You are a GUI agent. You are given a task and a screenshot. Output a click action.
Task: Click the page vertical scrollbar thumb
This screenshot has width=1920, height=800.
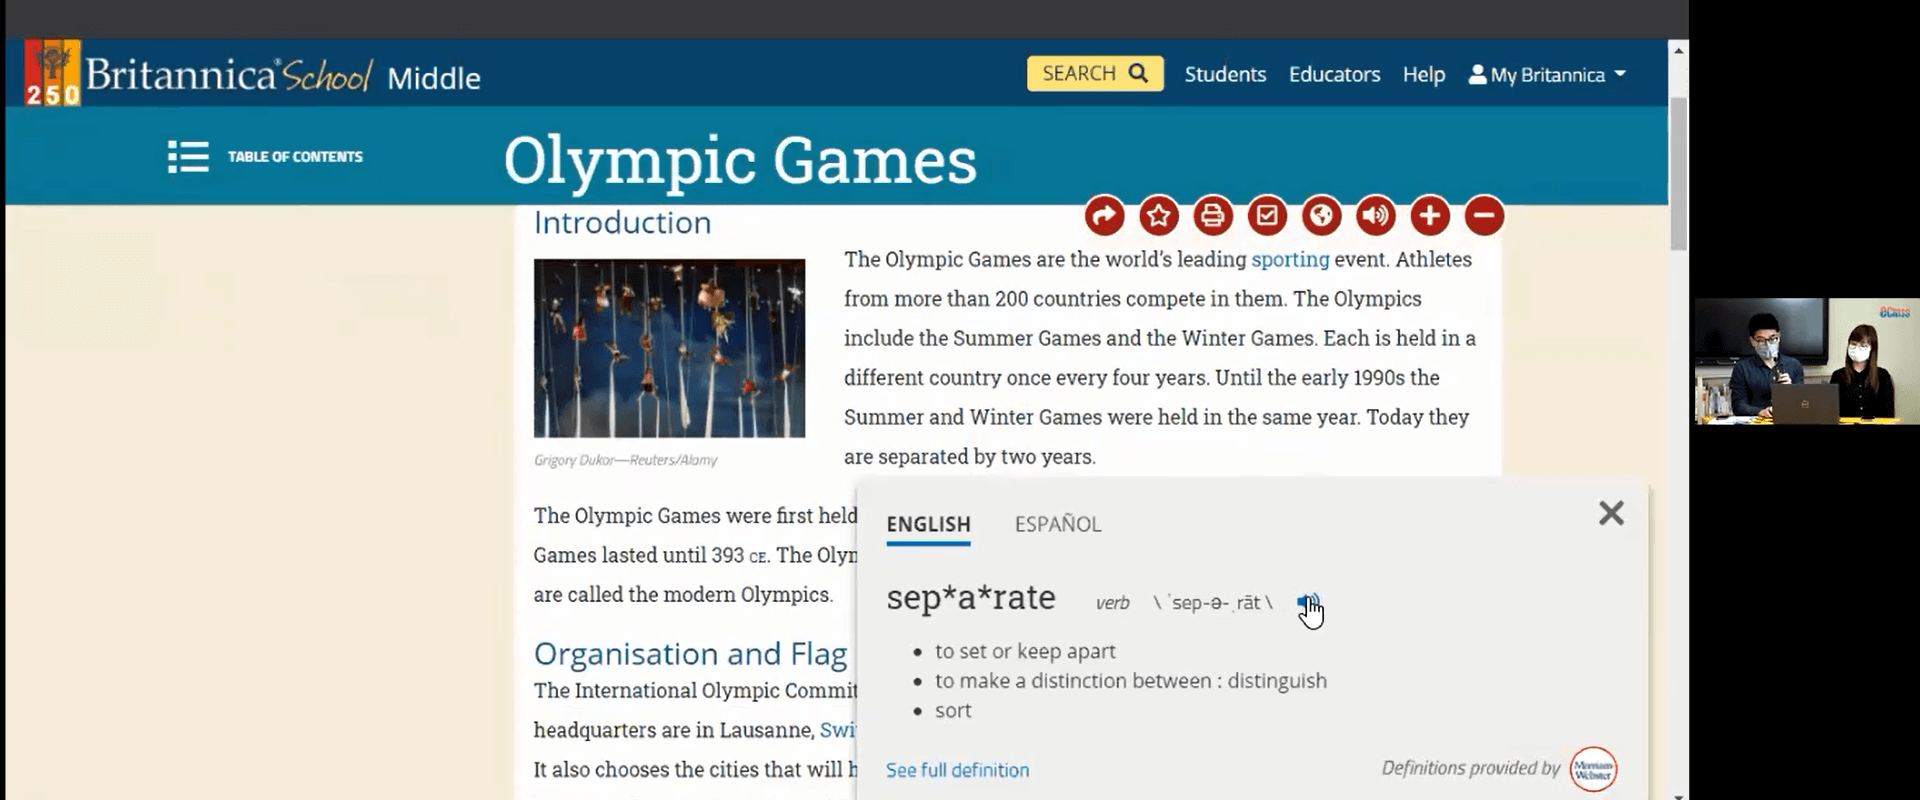tap(1678, 173)
